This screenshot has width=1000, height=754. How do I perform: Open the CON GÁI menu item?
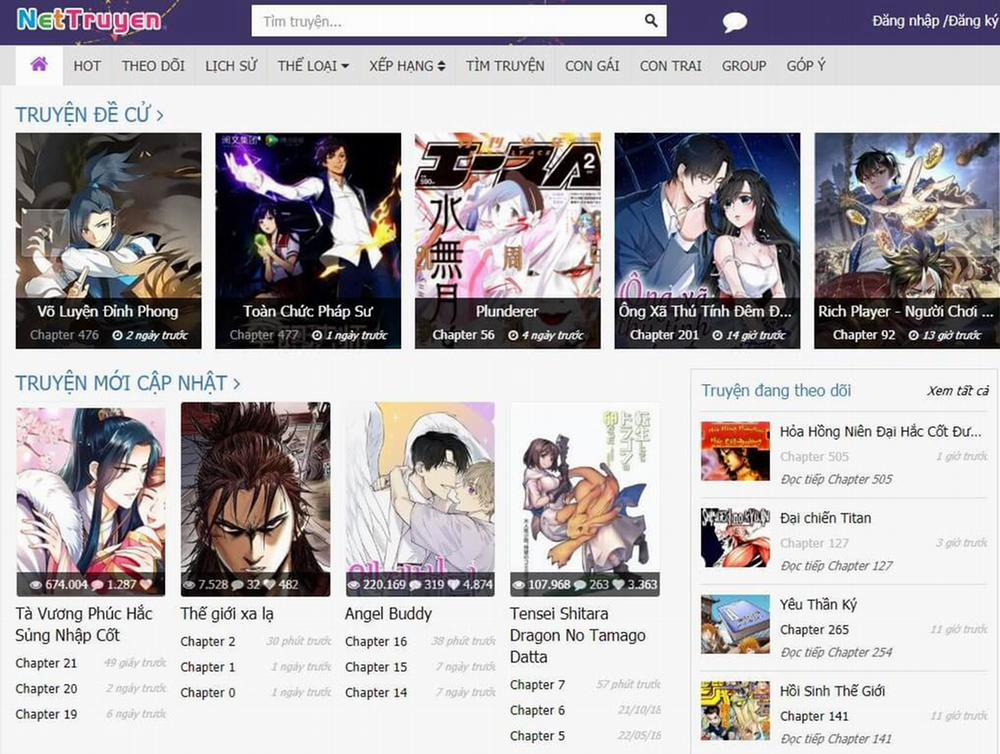(x=592, y=65)
